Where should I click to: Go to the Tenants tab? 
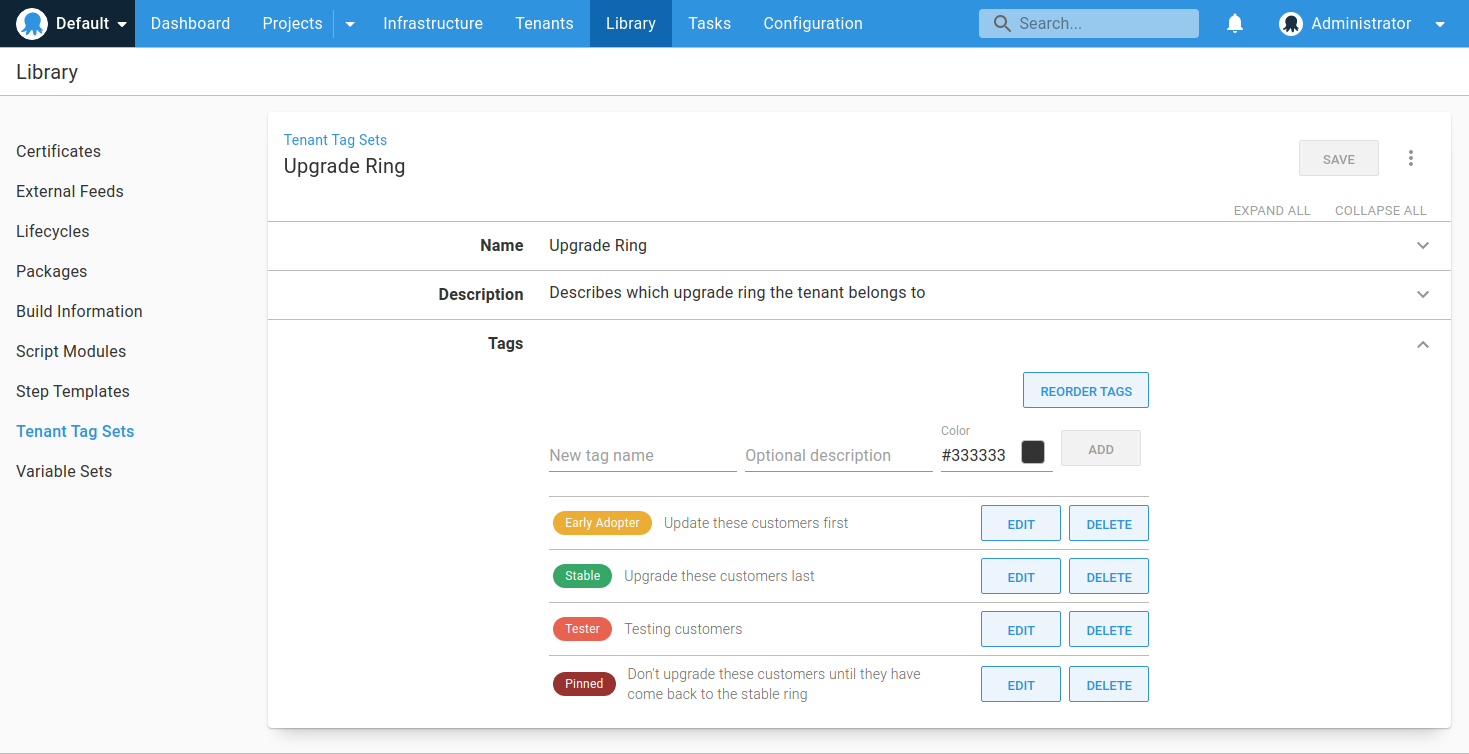click(x=544, y=23)
